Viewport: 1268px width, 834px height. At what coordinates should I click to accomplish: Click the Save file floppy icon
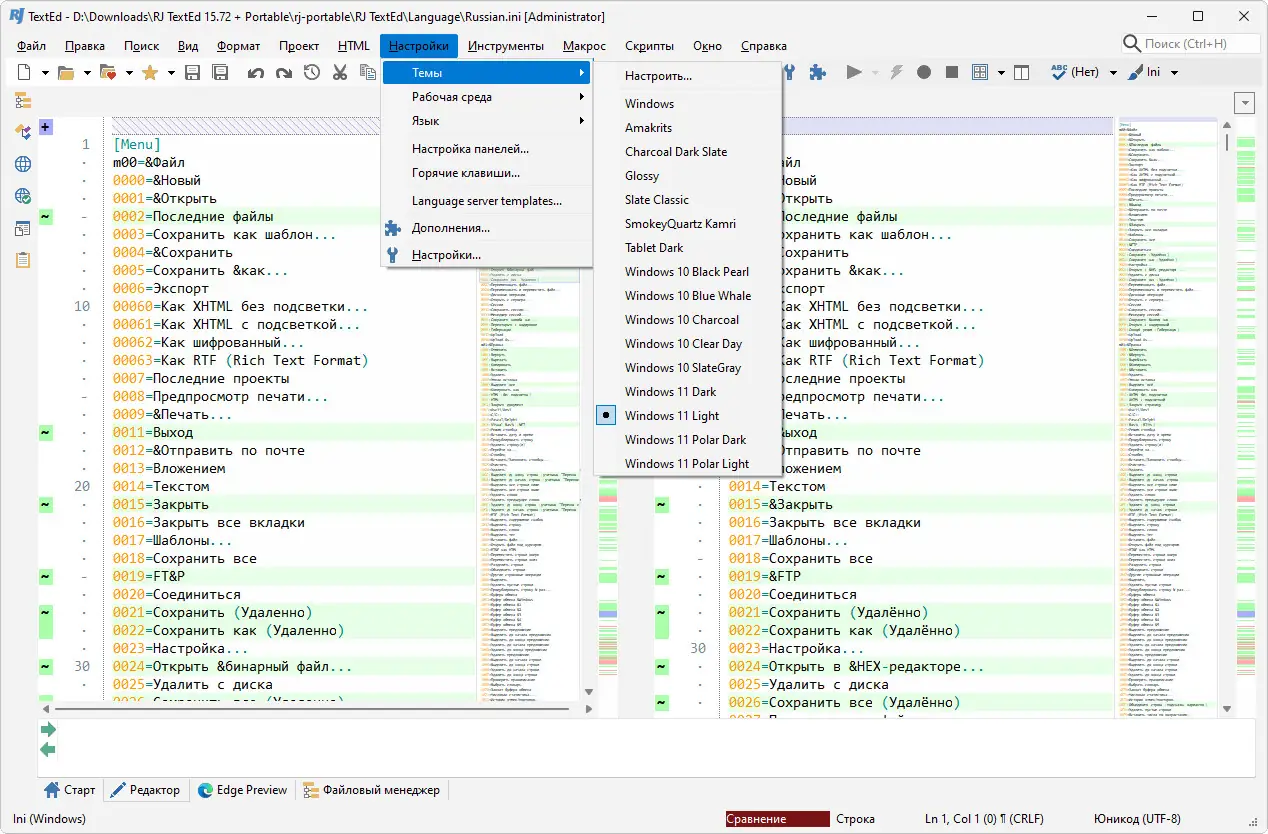point(193,72)
